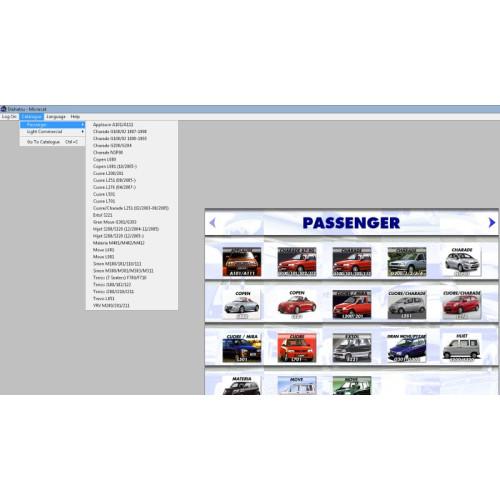The width and height of the screenshot is (500, 500).
Task: Open the silver Copen thumbnail
Action: [242, 304]
